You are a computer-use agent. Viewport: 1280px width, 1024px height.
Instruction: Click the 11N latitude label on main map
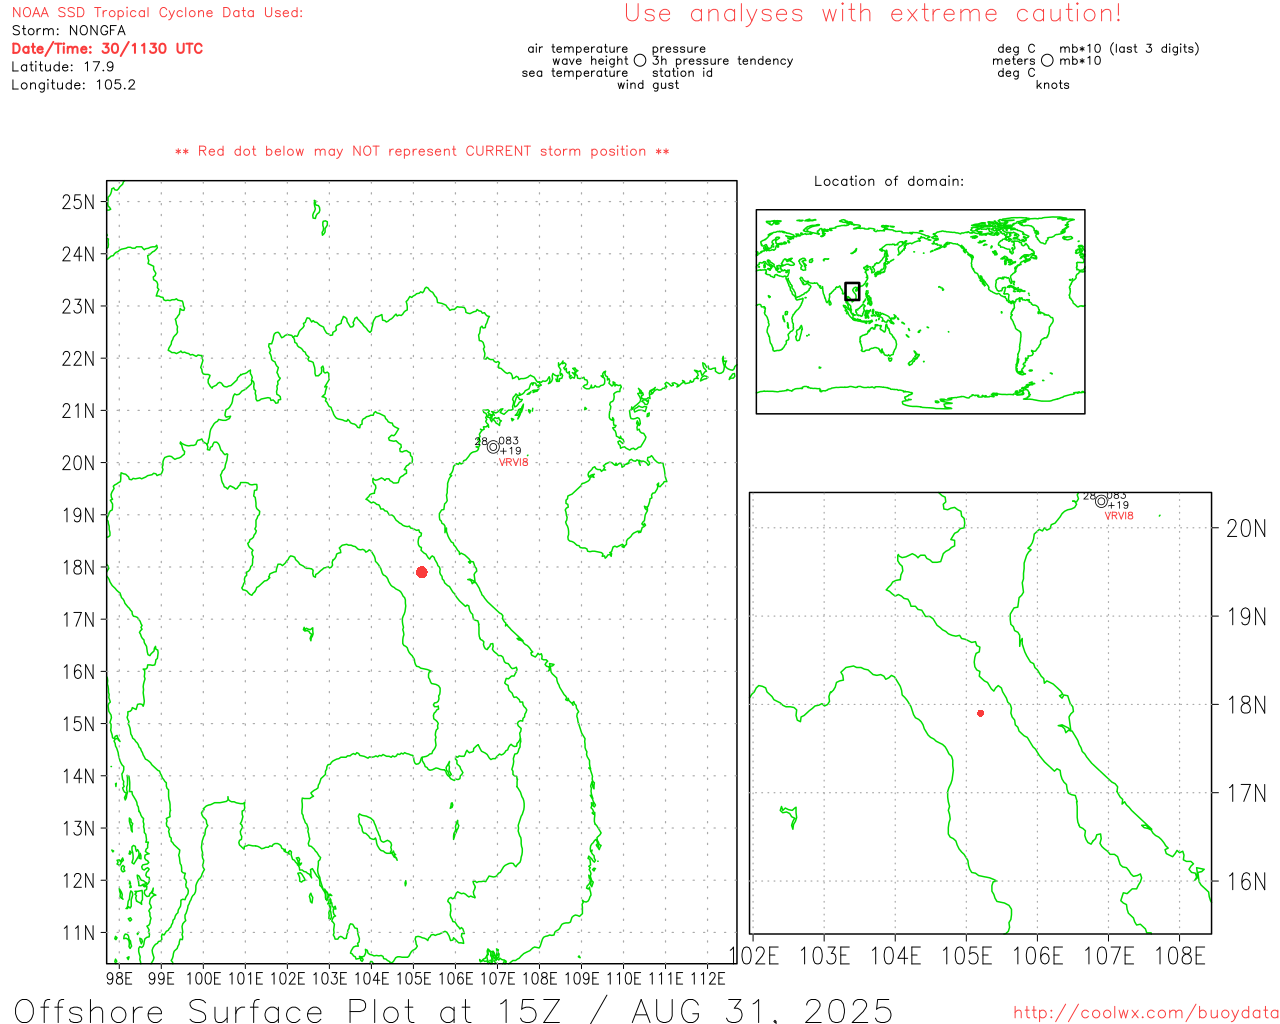[x=78, y=933]
